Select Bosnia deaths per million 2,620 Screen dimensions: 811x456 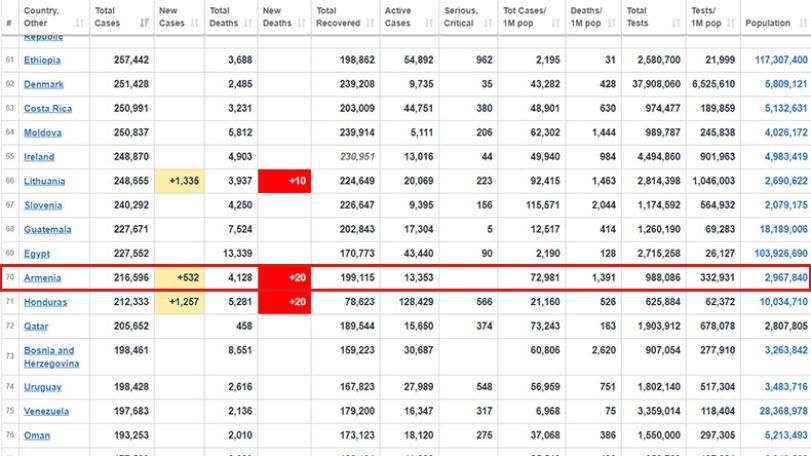click(x=604, y=351)
